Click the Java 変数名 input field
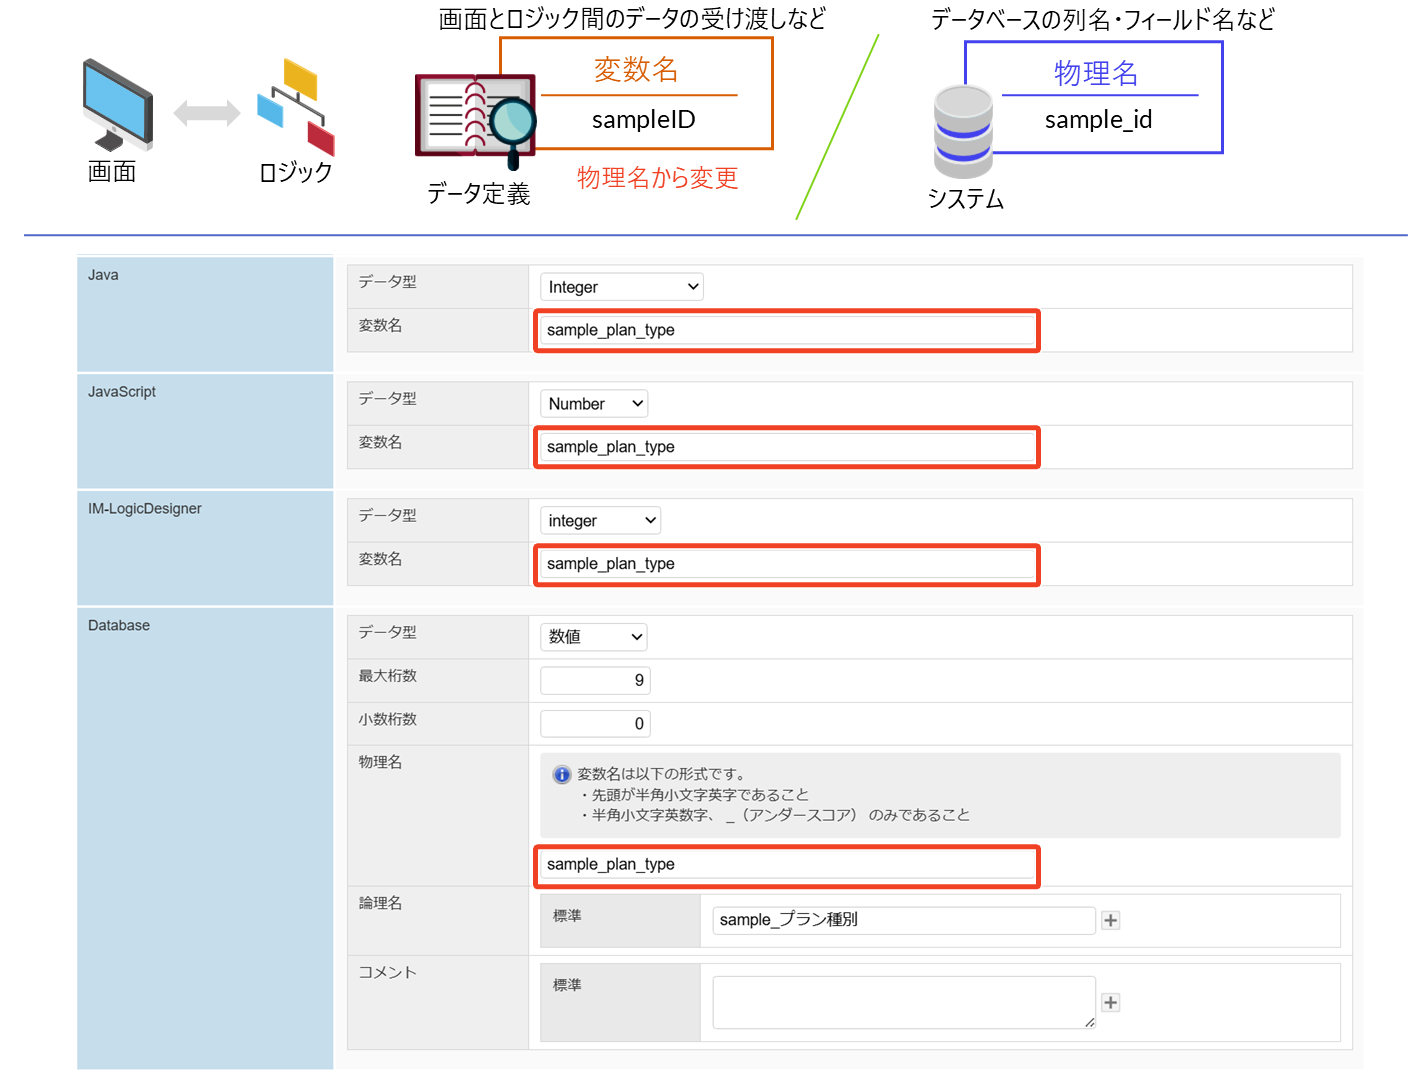 click(x=787, y=330)
